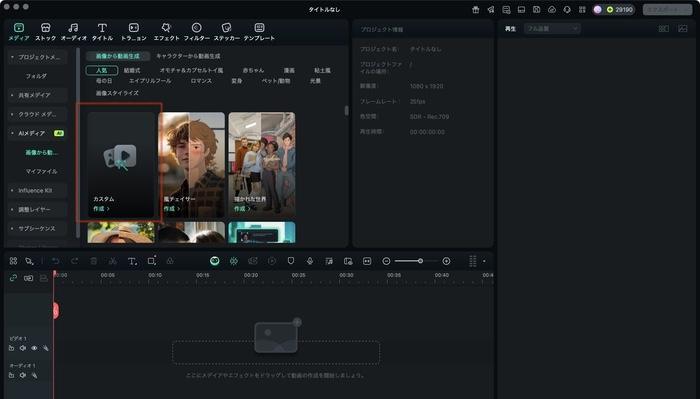Click 作成 on the カスタム card
The height and width of the screenshot is (399, 700).
(x=101, y=208)
